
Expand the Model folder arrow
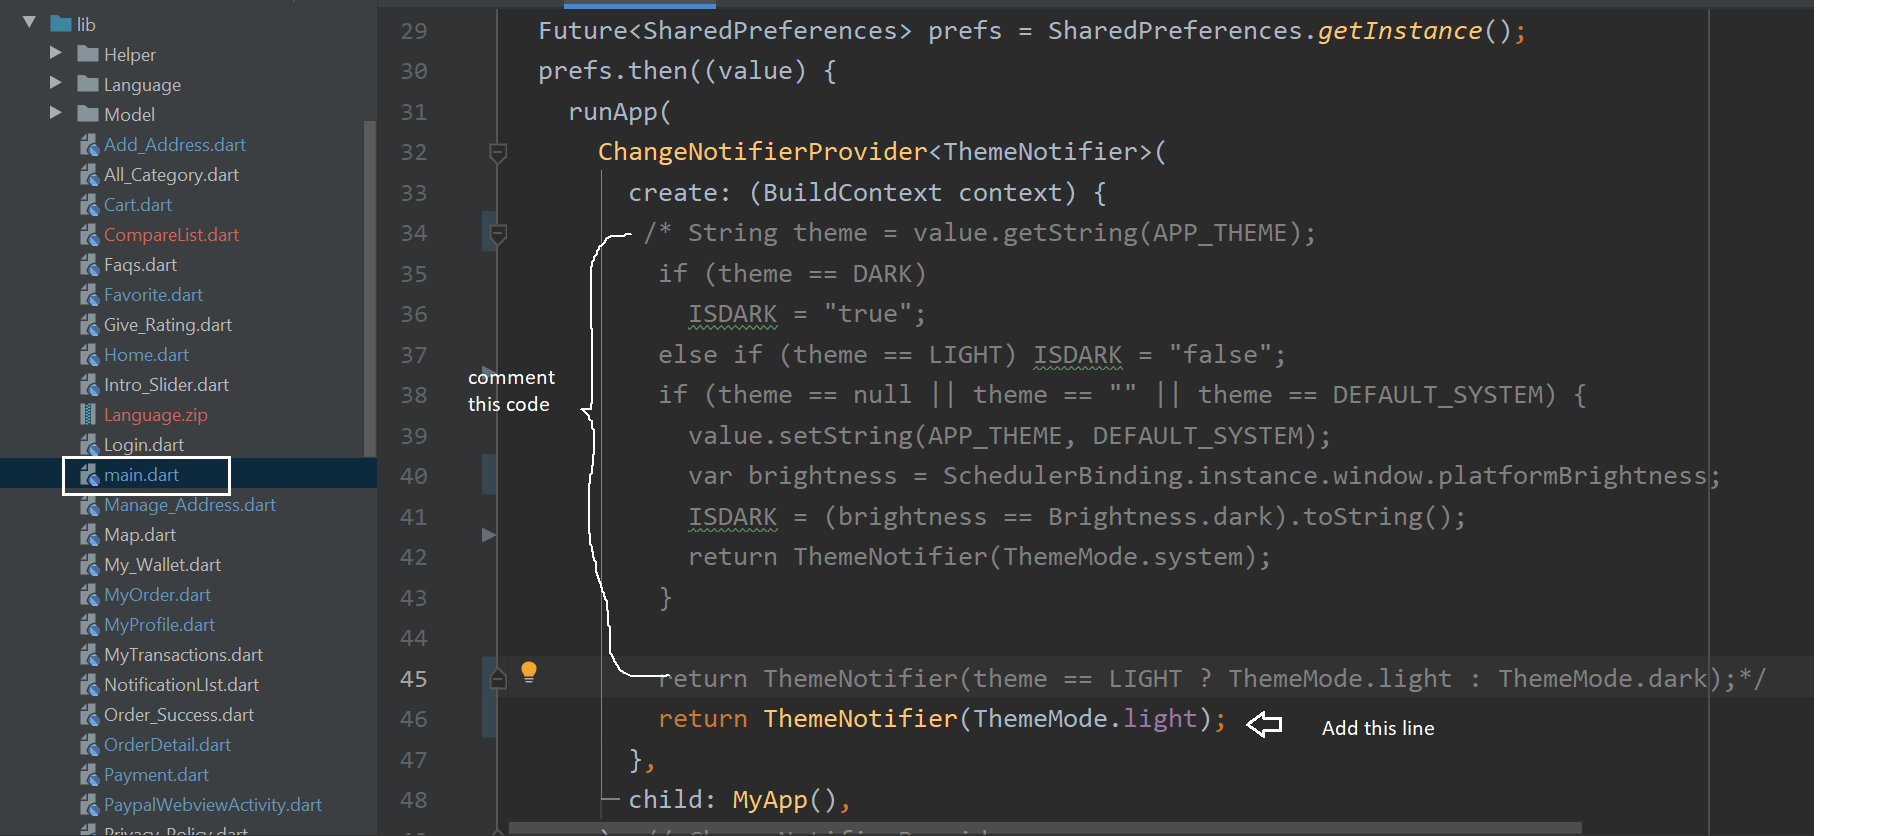click(56, 113)
